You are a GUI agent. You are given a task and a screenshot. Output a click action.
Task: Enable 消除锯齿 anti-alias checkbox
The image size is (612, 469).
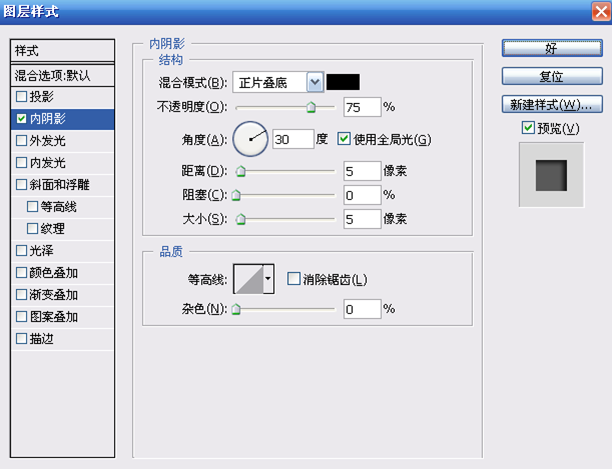[x=294, y=279]
